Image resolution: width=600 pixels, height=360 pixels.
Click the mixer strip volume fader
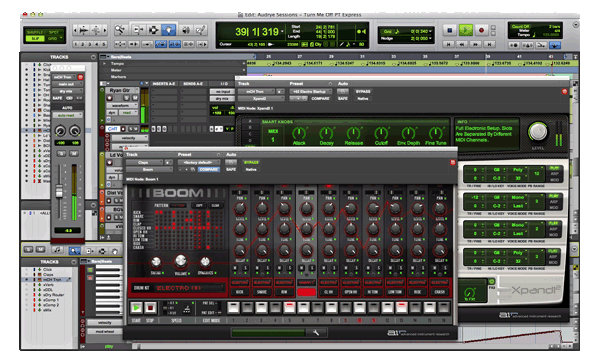click(x=59, y=191)
